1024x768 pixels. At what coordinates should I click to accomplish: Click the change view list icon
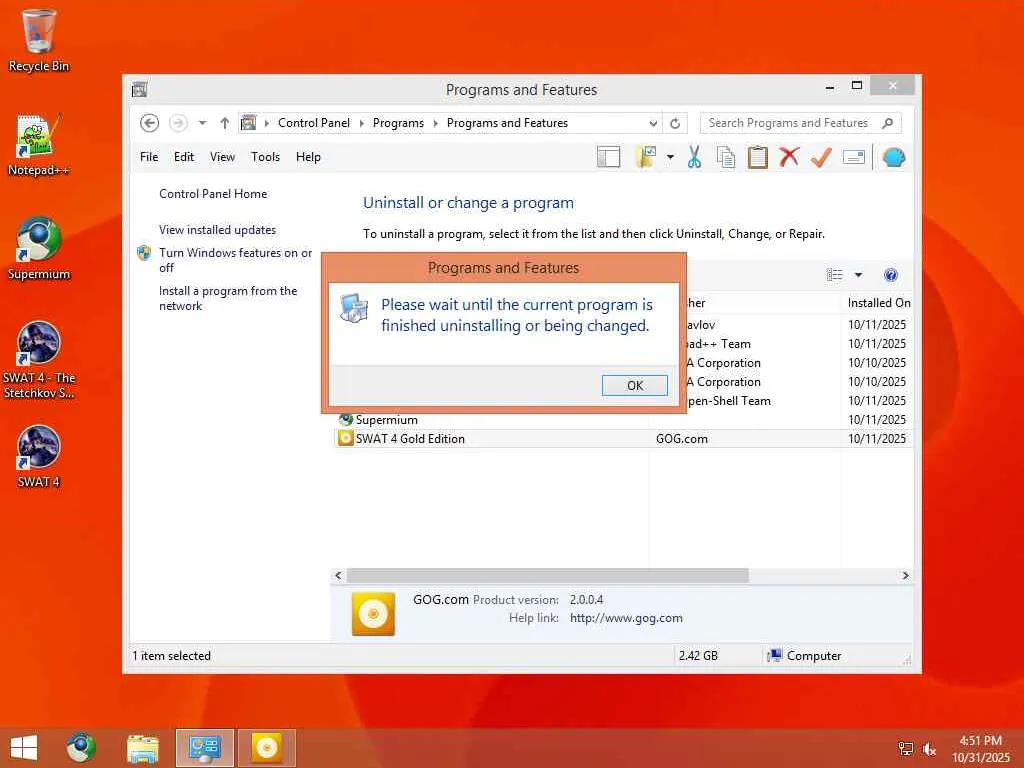click(835, 275)
